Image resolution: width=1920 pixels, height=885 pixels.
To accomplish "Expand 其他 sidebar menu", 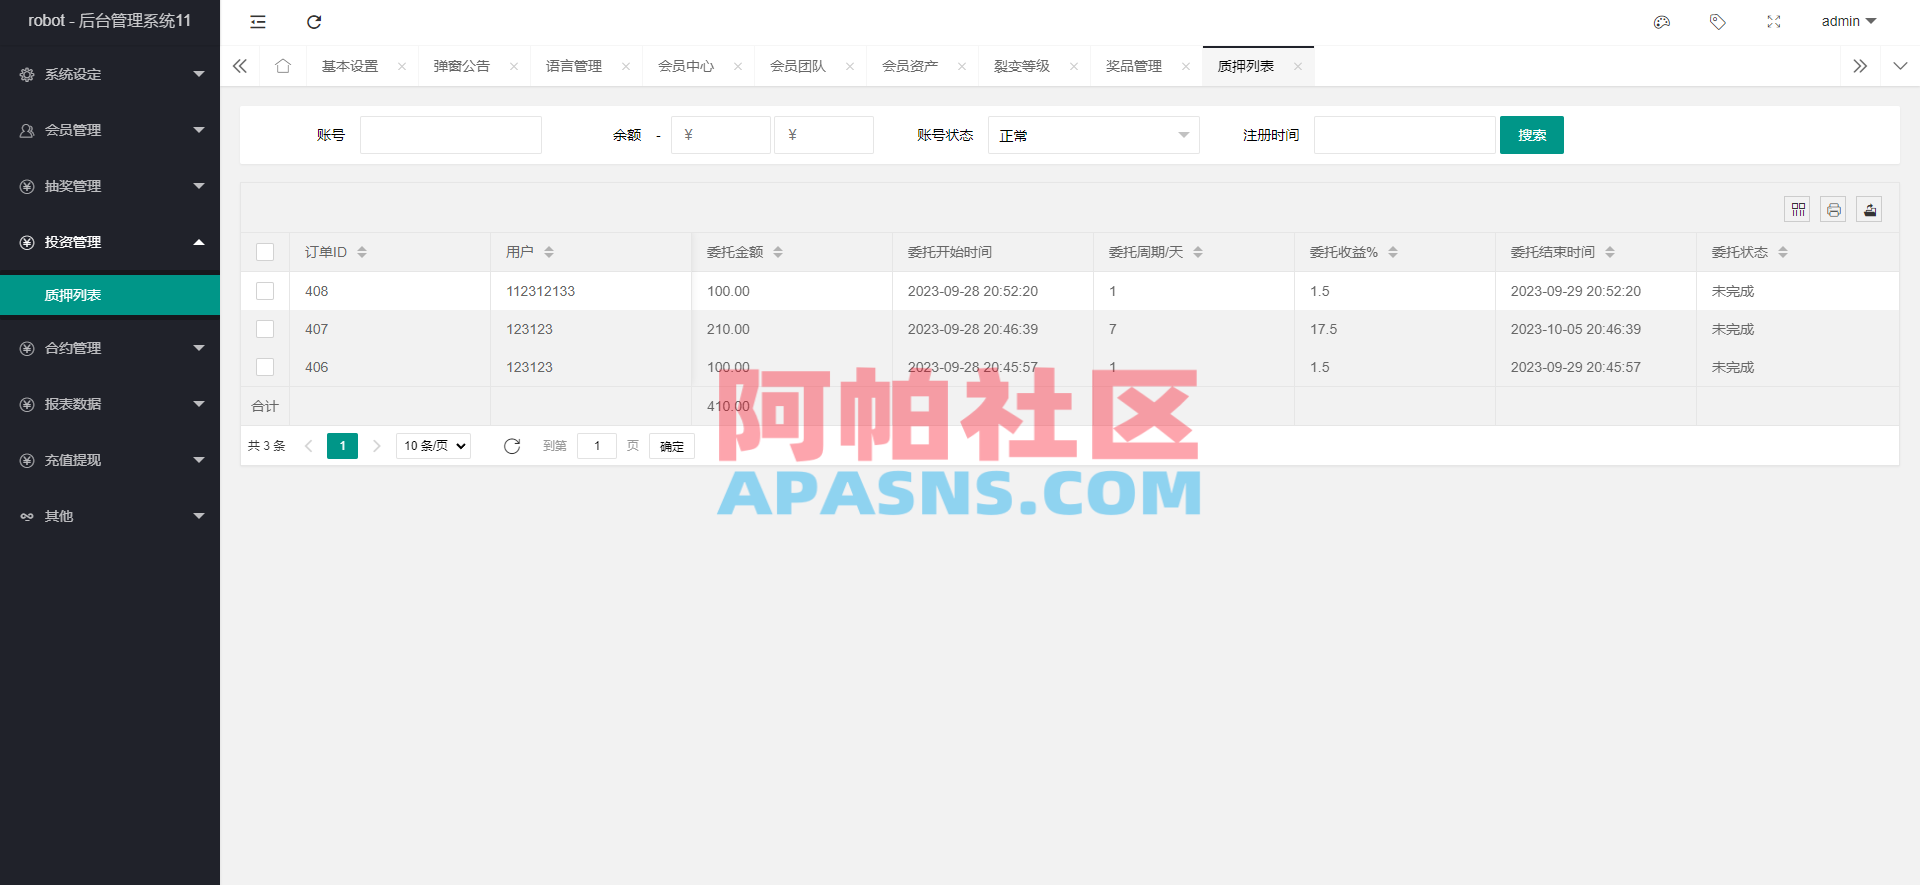I will coord(110,516).
